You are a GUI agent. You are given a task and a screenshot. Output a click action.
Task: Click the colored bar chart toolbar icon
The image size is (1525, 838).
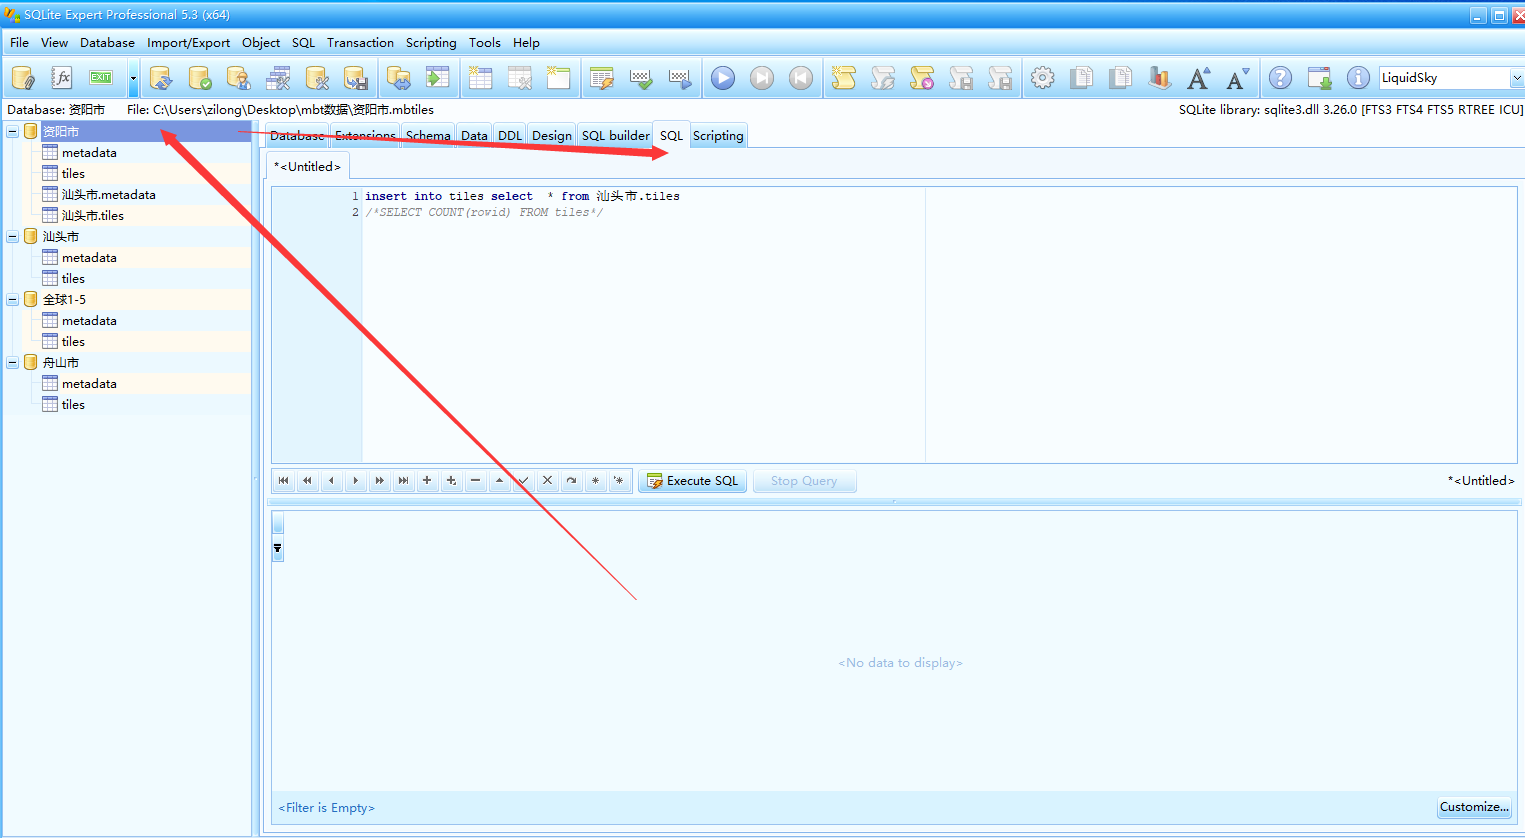point(1160,78)
